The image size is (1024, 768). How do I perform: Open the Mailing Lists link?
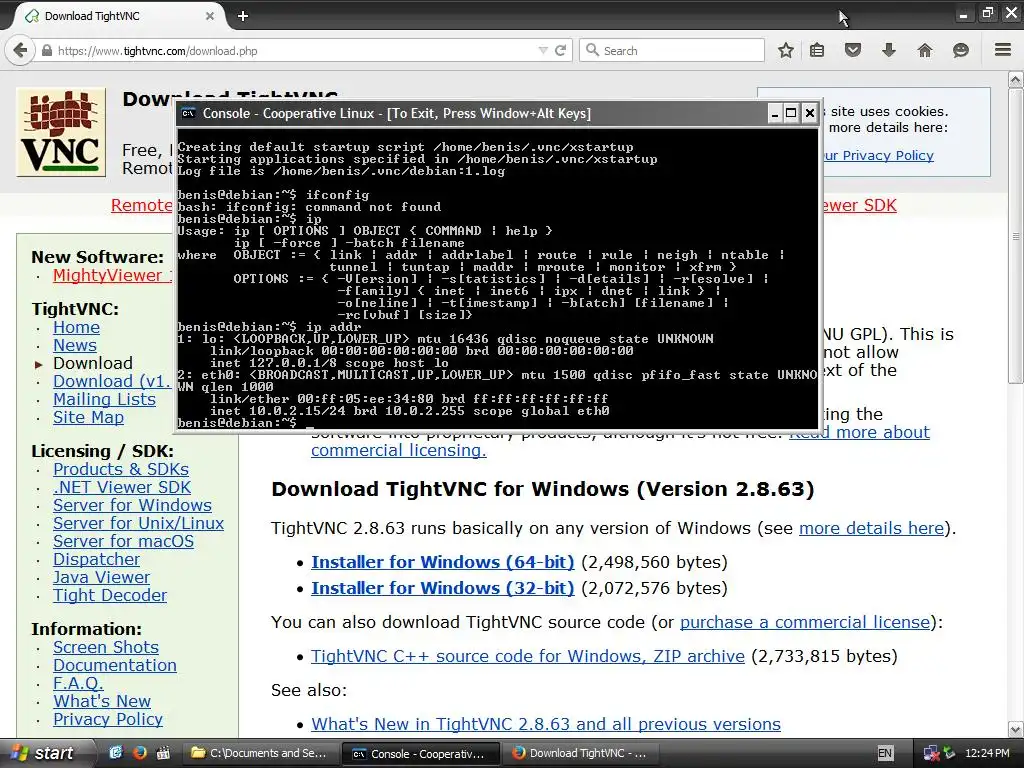click(104, 399)
